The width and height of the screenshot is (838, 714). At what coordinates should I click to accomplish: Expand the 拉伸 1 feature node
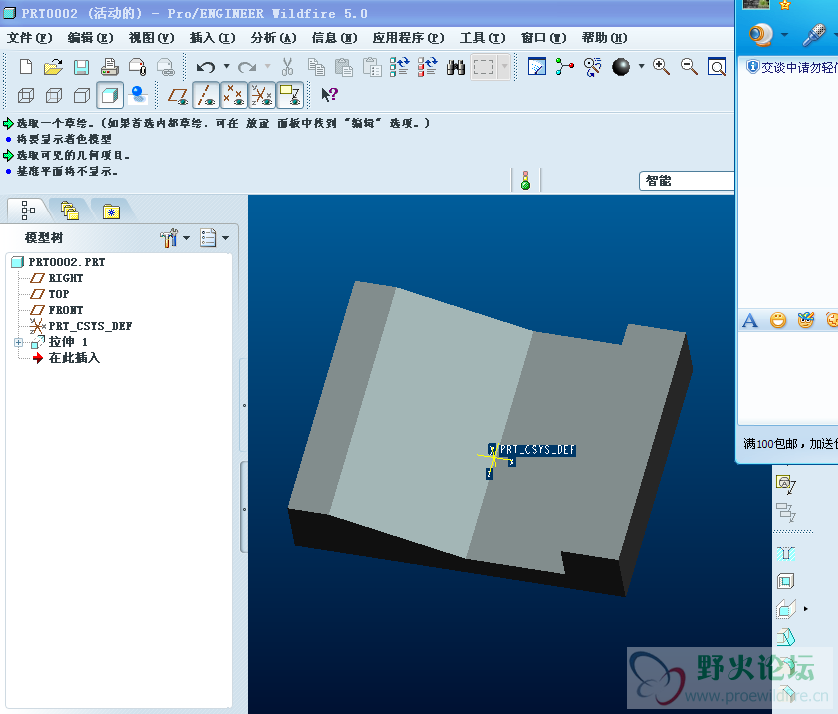[x=18, y=342]
